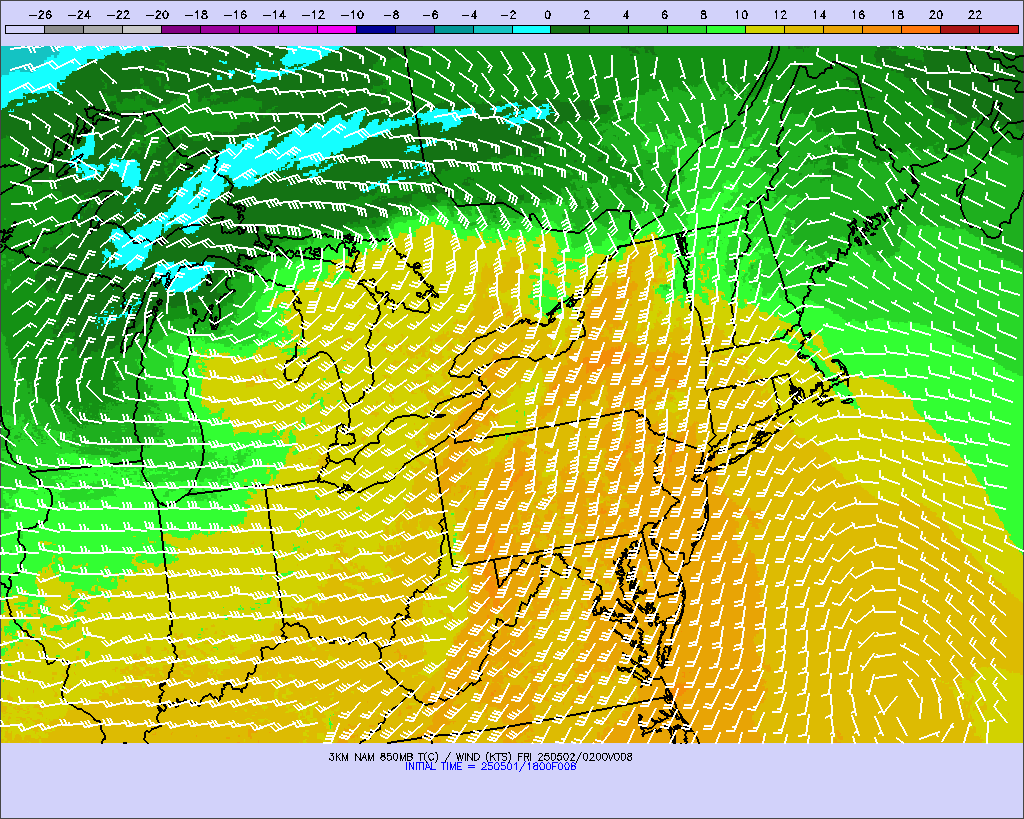Click the -8 scale label
This screenshot has height=819, width=1024.
(x=391, y=14)
